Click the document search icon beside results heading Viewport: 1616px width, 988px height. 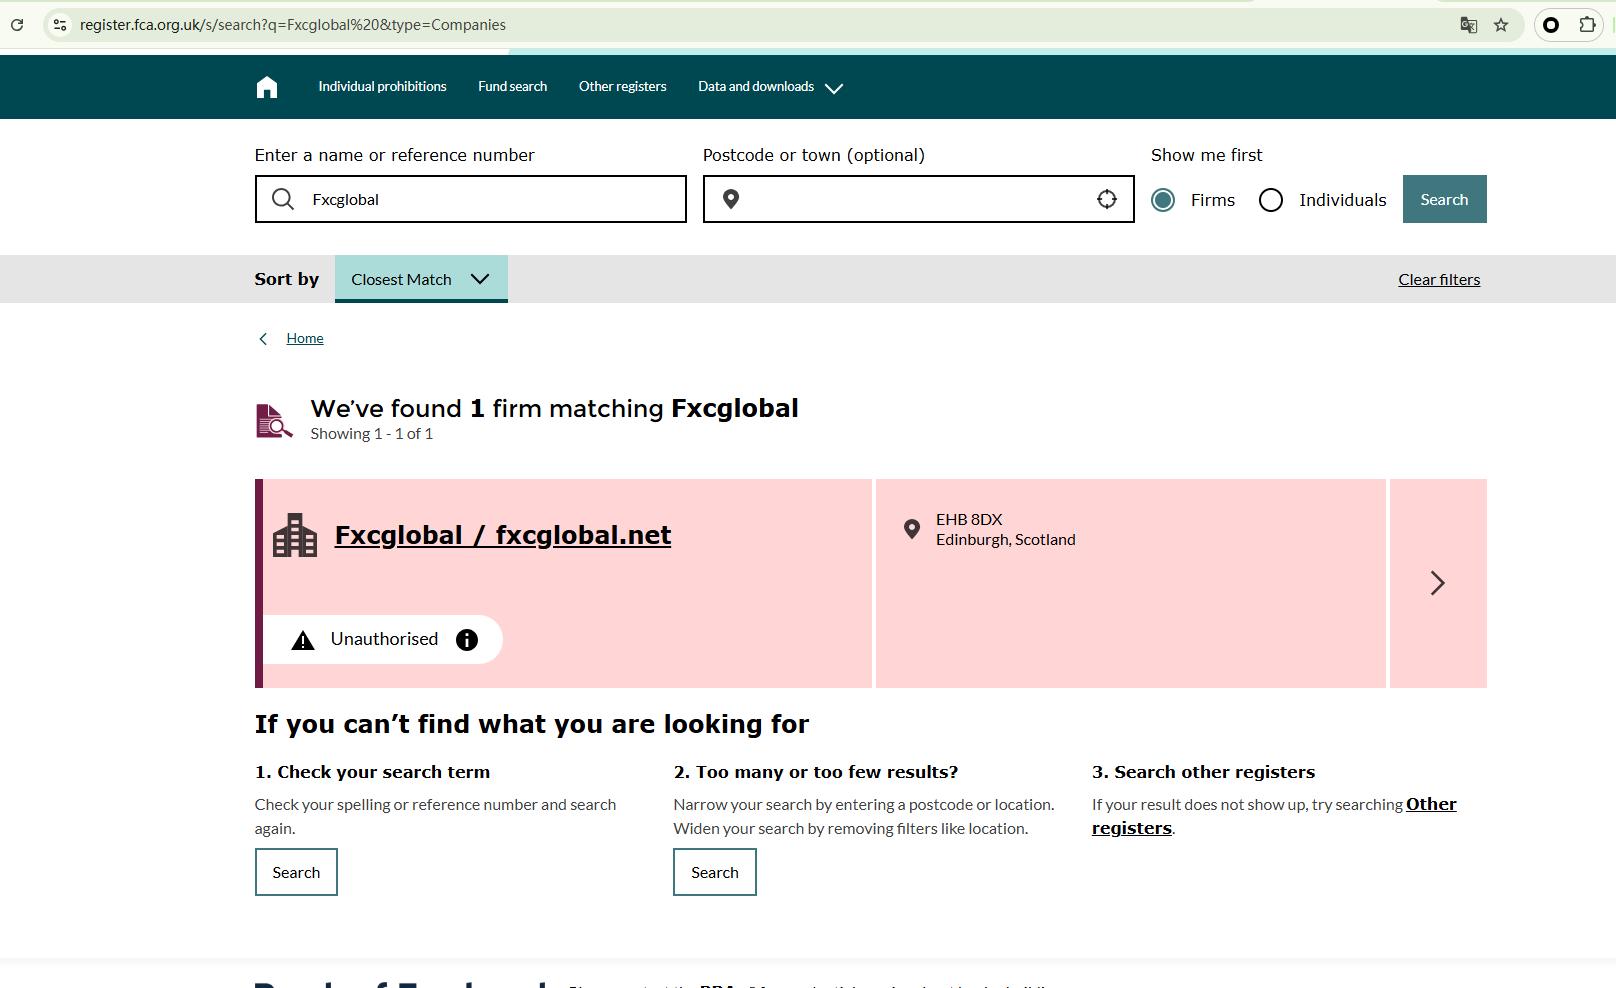tap(274, 421)
